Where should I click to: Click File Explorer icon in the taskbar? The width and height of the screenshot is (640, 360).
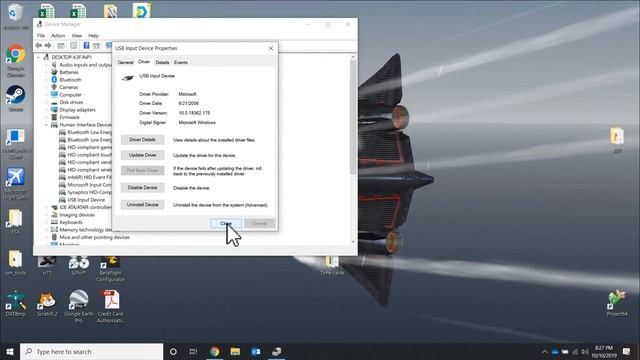[x=235, y=351]
